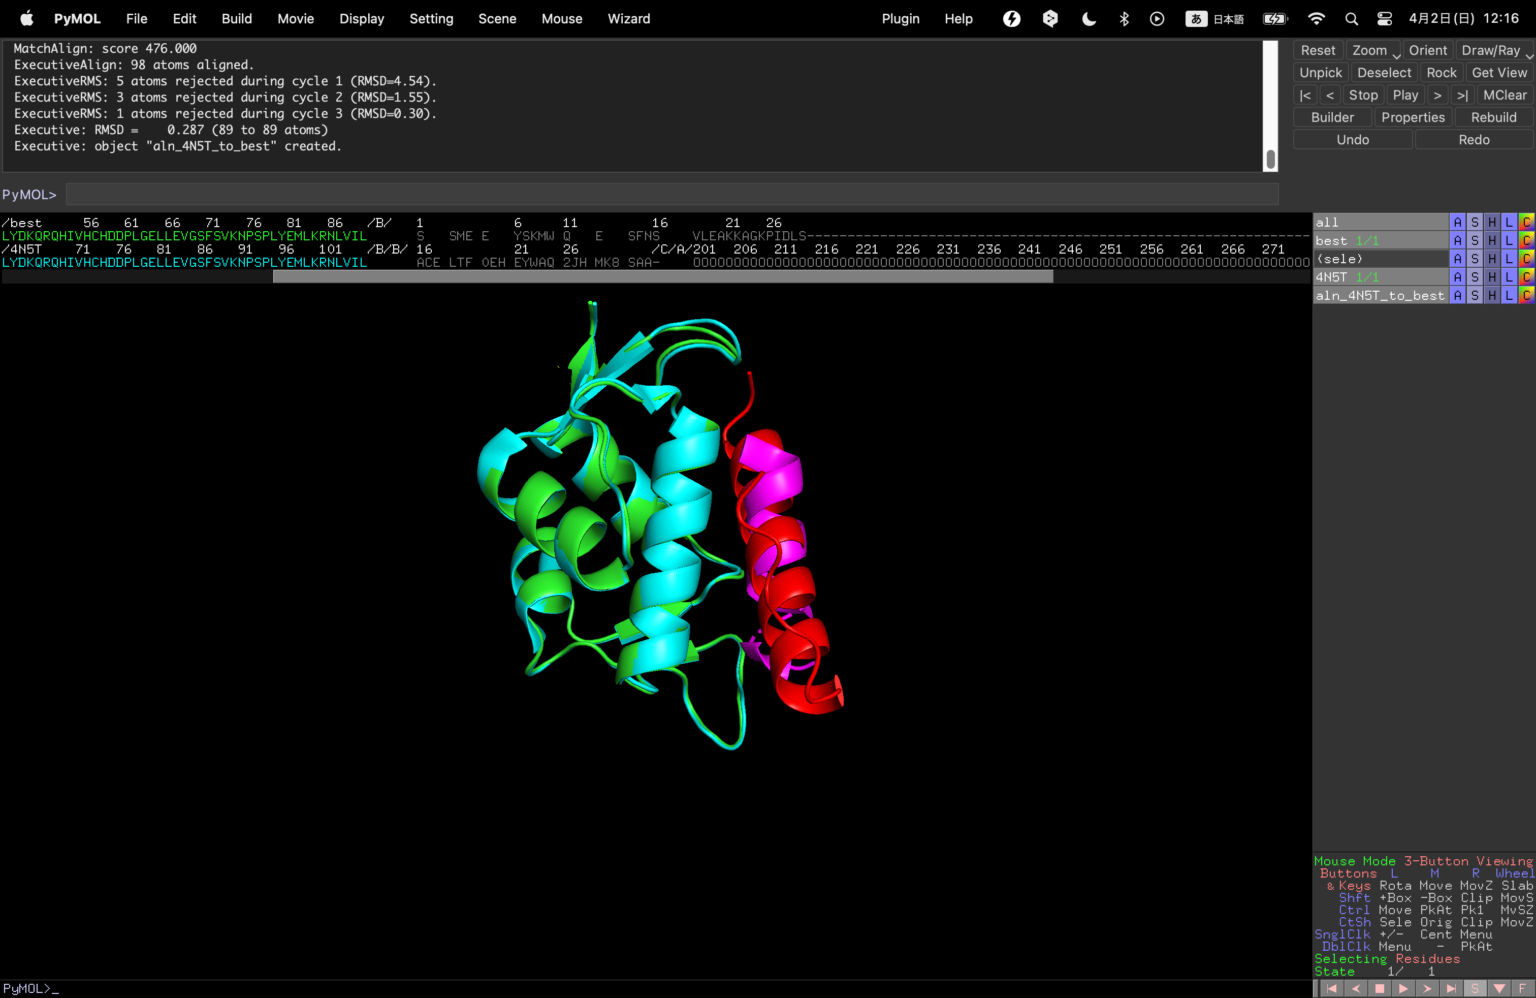Click the PyMOL command input field

[671, 194]
